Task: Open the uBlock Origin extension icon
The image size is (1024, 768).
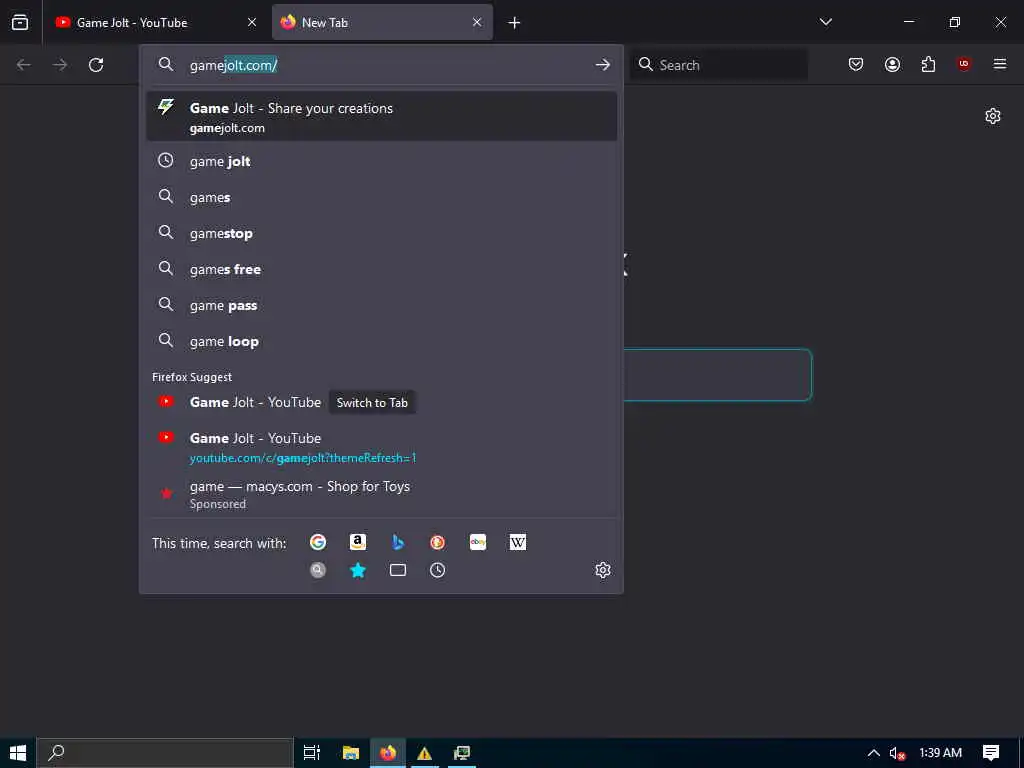Action: tap(964, 64)
